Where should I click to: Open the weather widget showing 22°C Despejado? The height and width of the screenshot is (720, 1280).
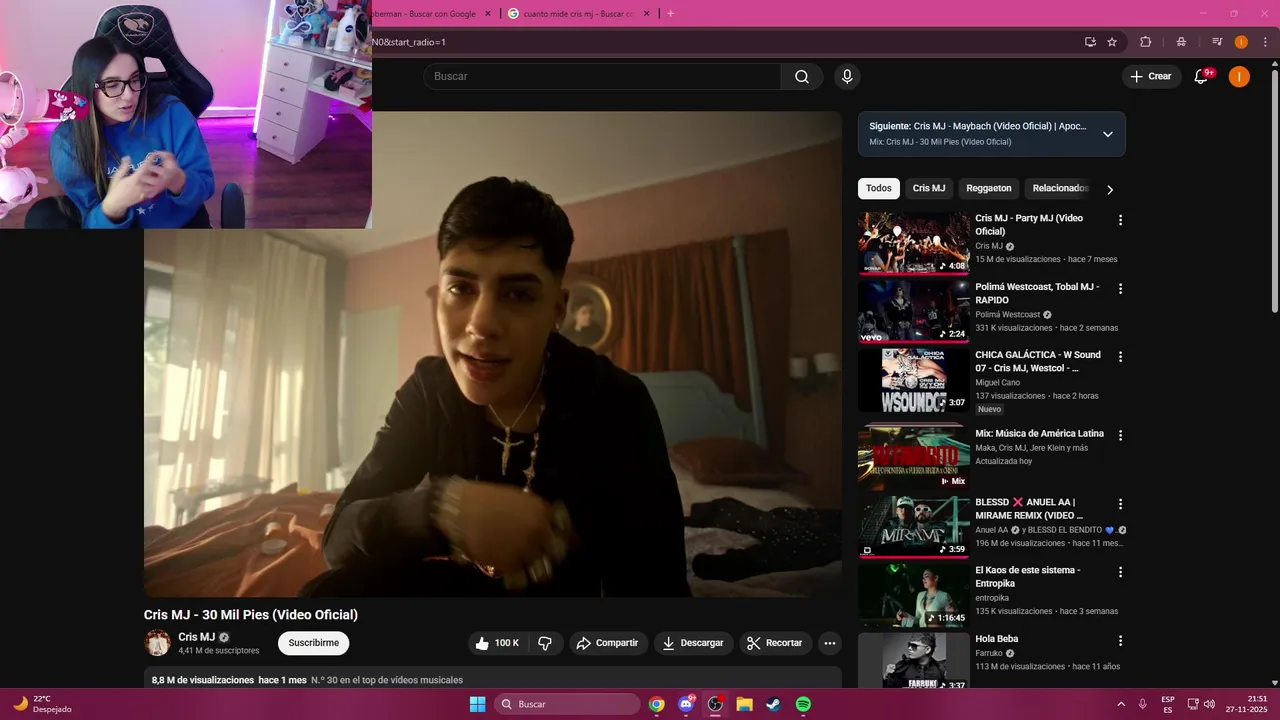[43, 704]
